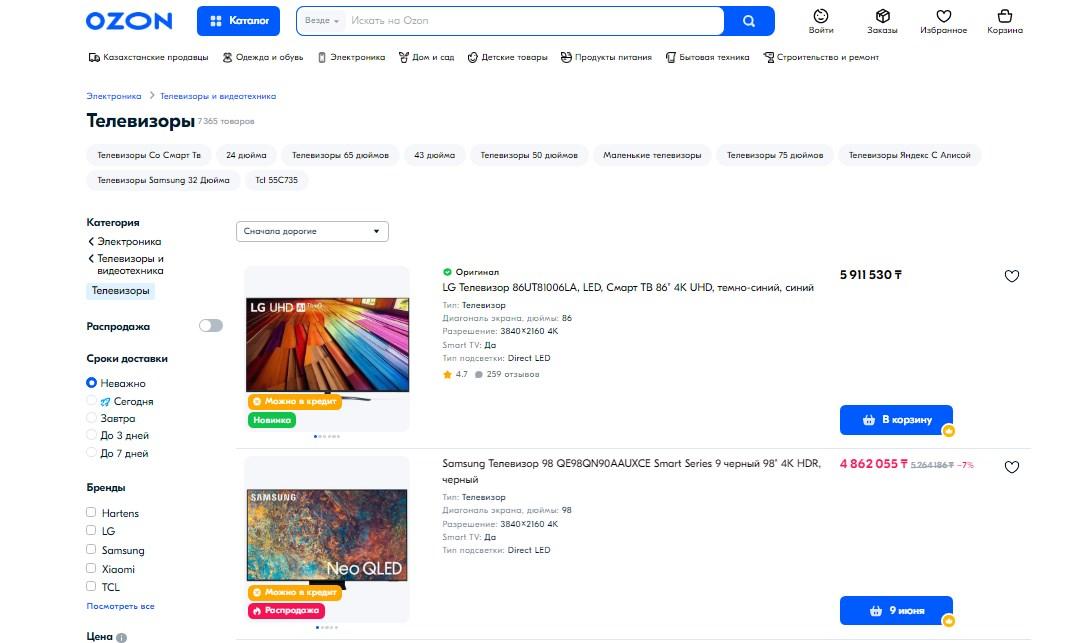Select Сегодня delivery option
This screenshot has height=643, width=1091.
[x=91, y=401]
